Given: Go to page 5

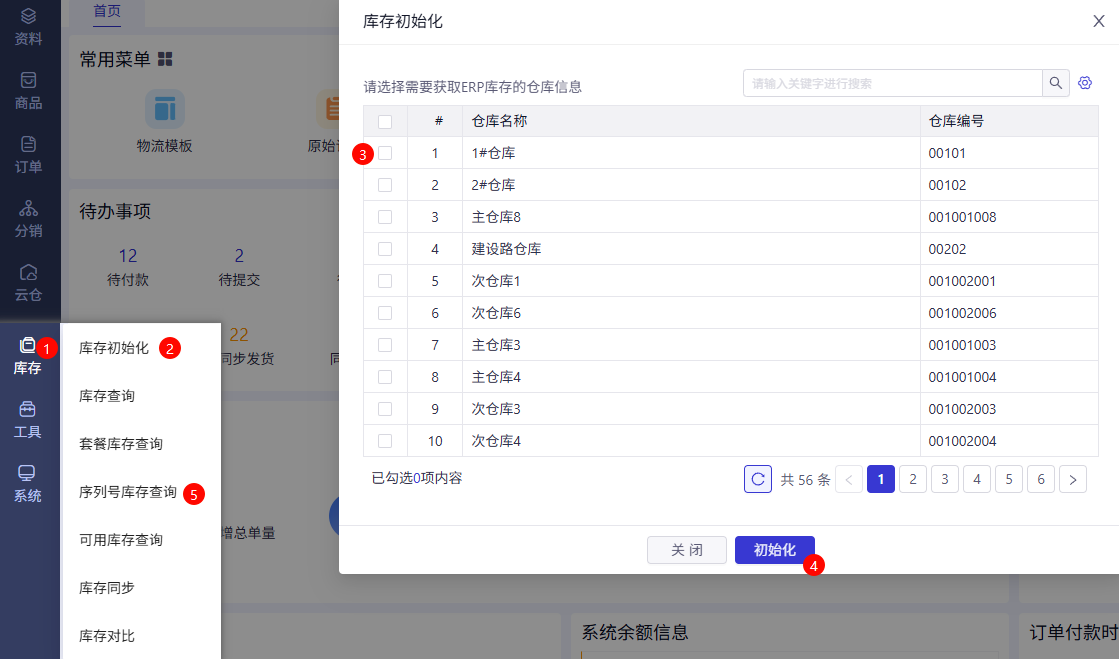Looking at the screenshot, I should (1009, 479).
